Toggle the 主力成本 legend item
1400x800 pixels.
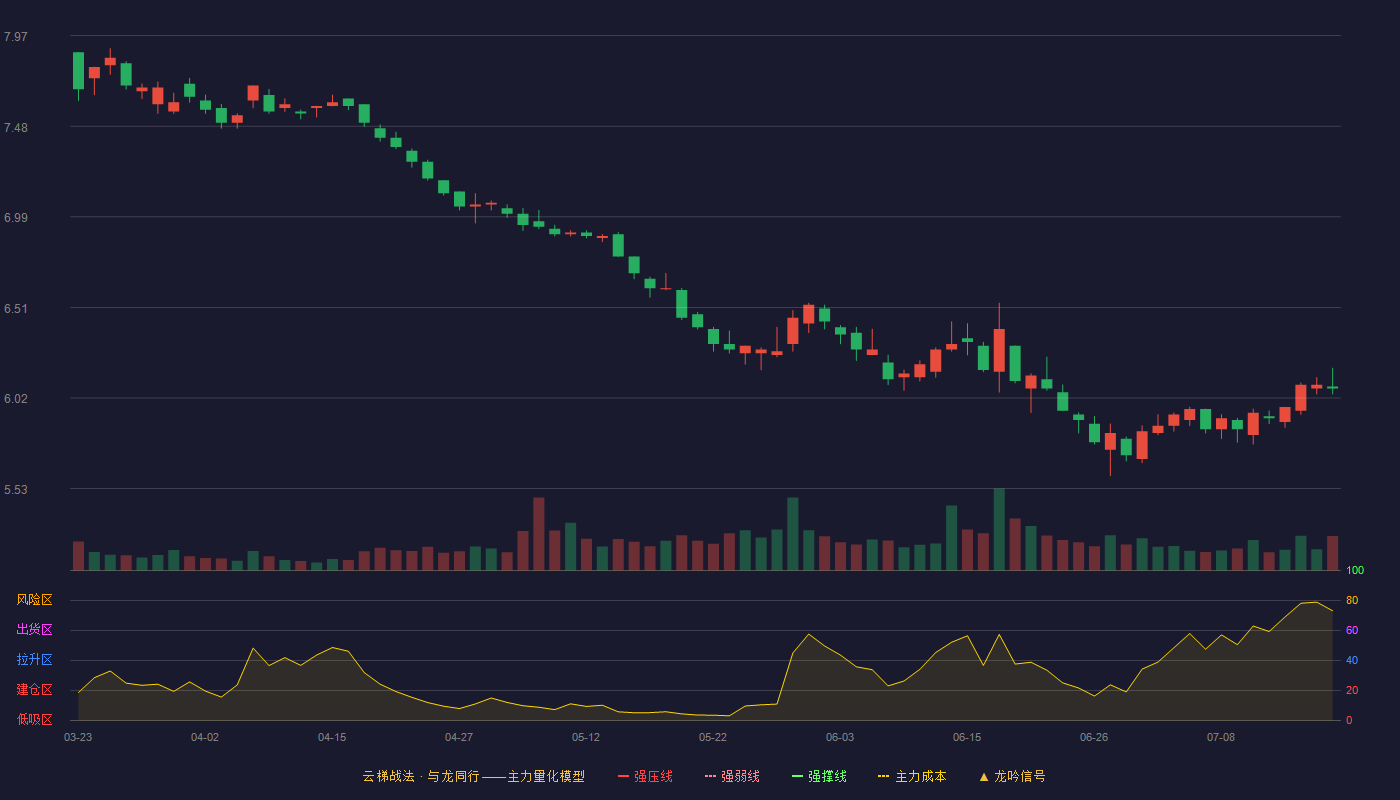coord(912,776)
